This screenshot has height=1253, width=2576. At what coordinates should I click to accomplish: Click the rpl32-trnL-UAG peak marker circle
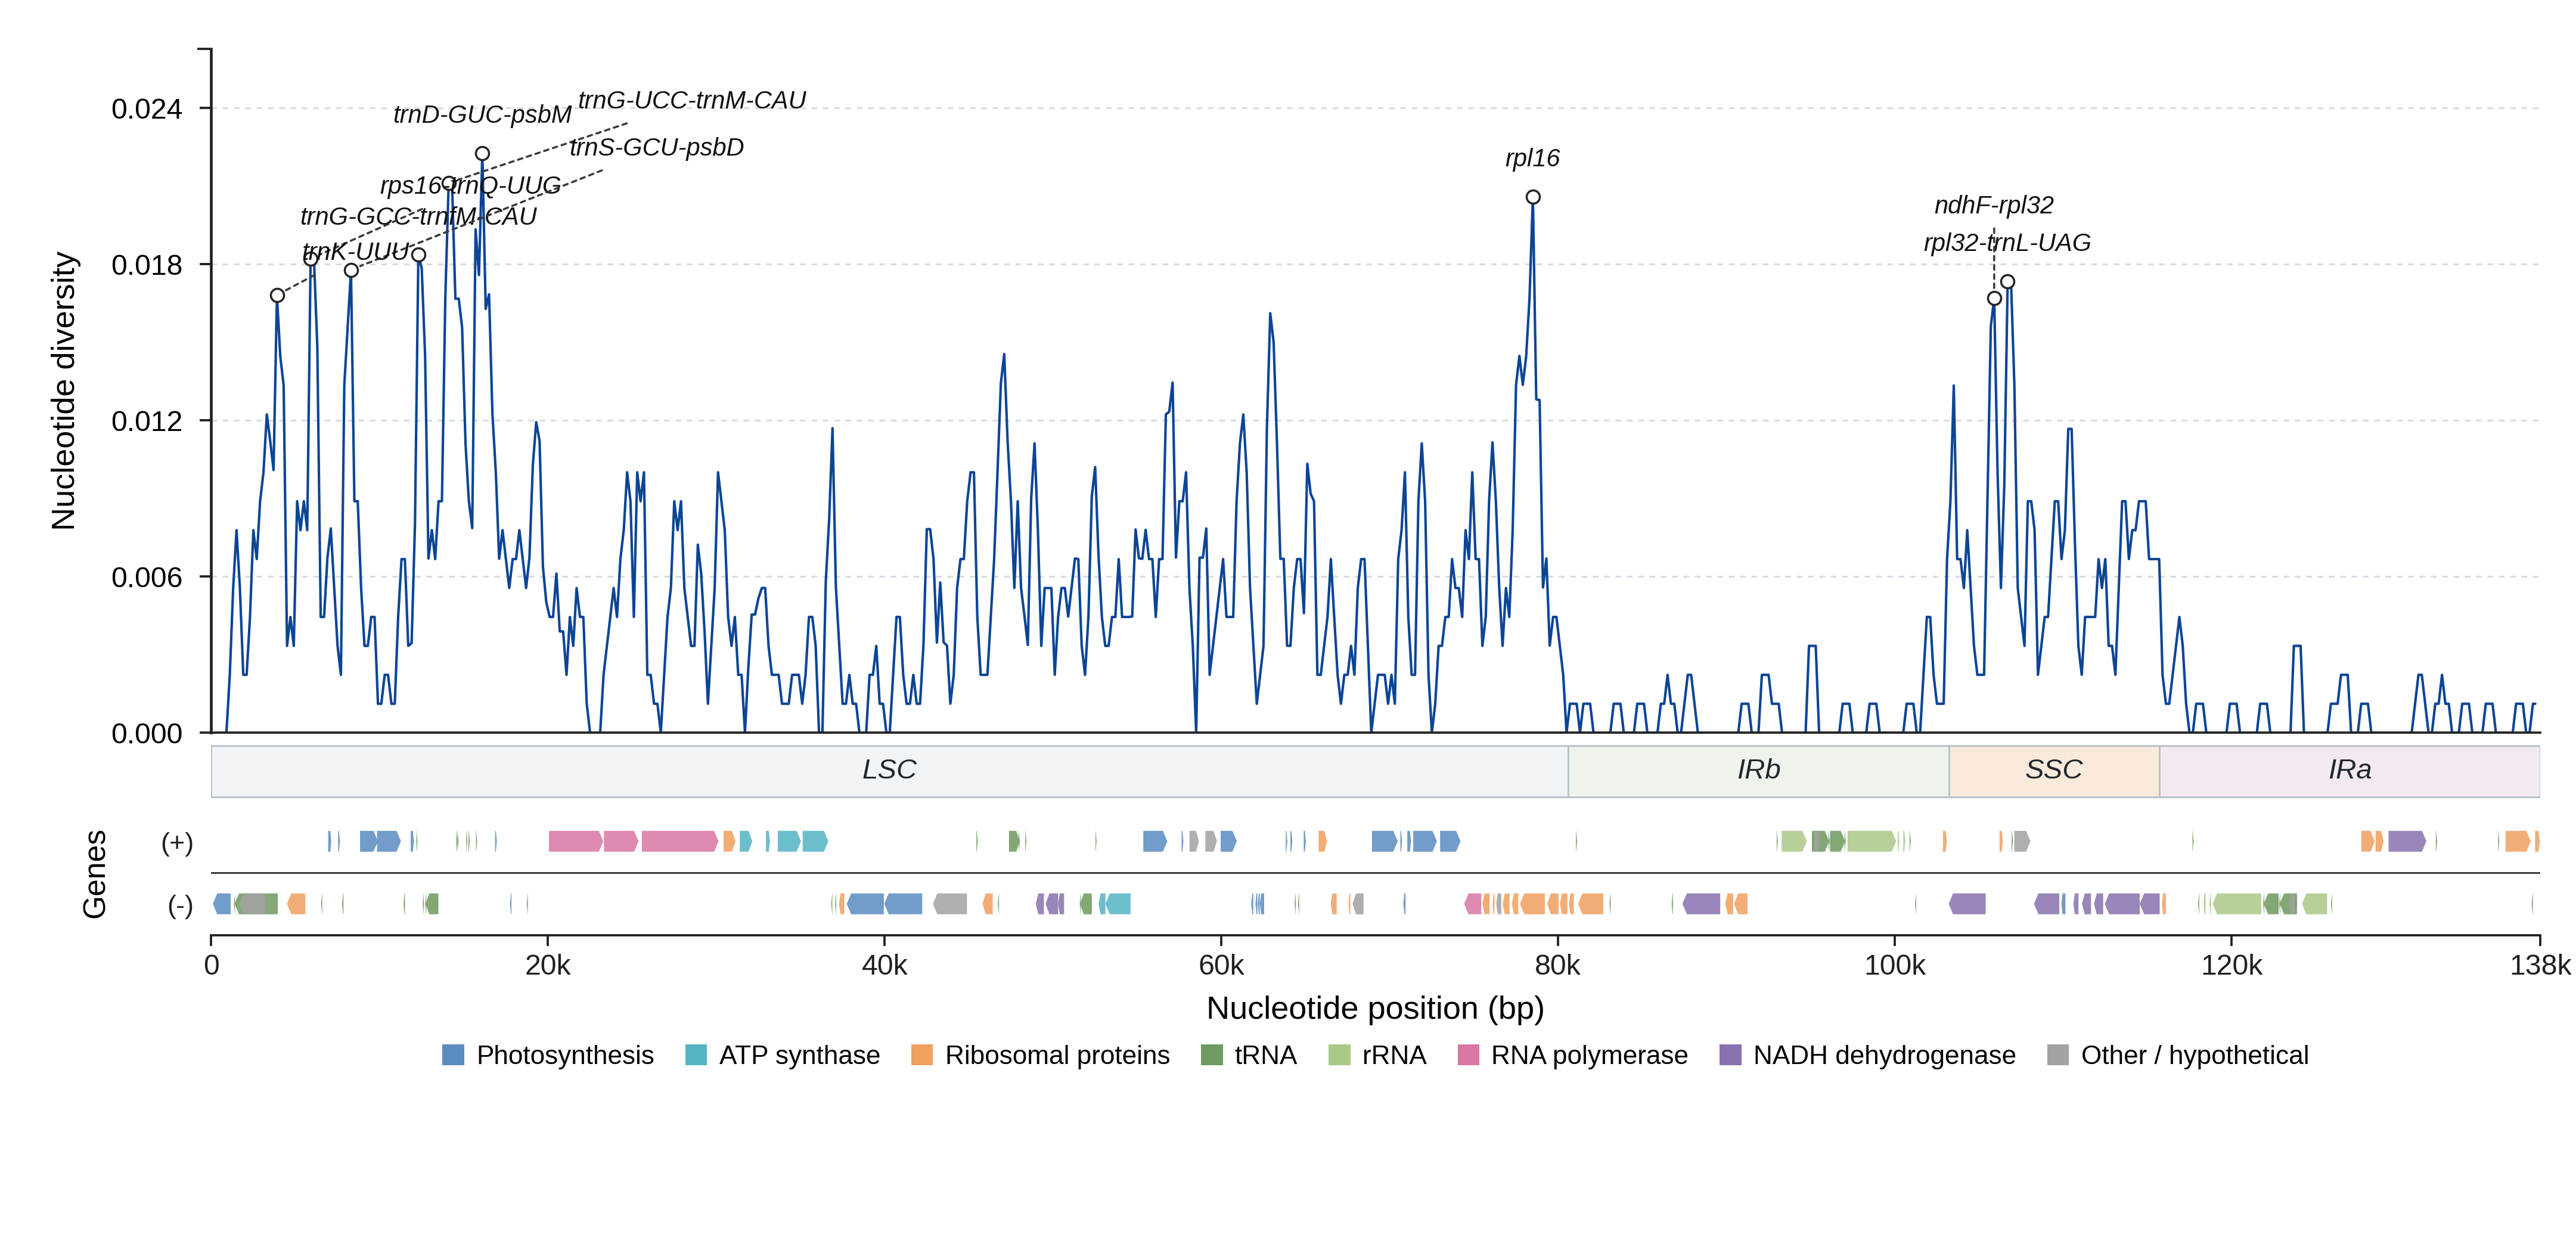coord(2007,282)
